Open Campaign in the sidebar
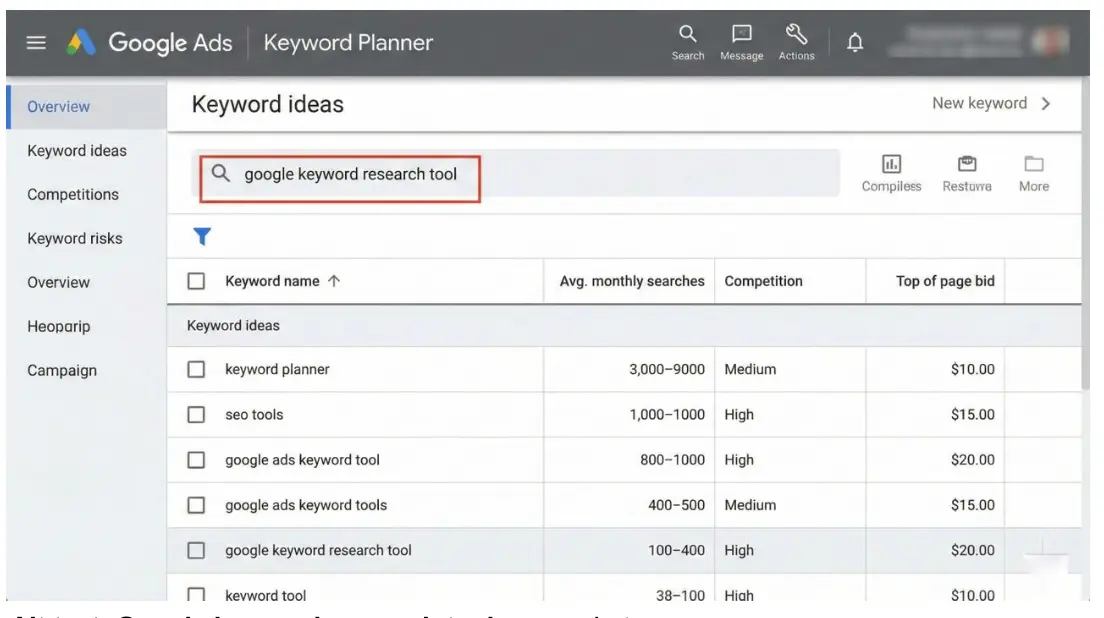 [62, 370]
